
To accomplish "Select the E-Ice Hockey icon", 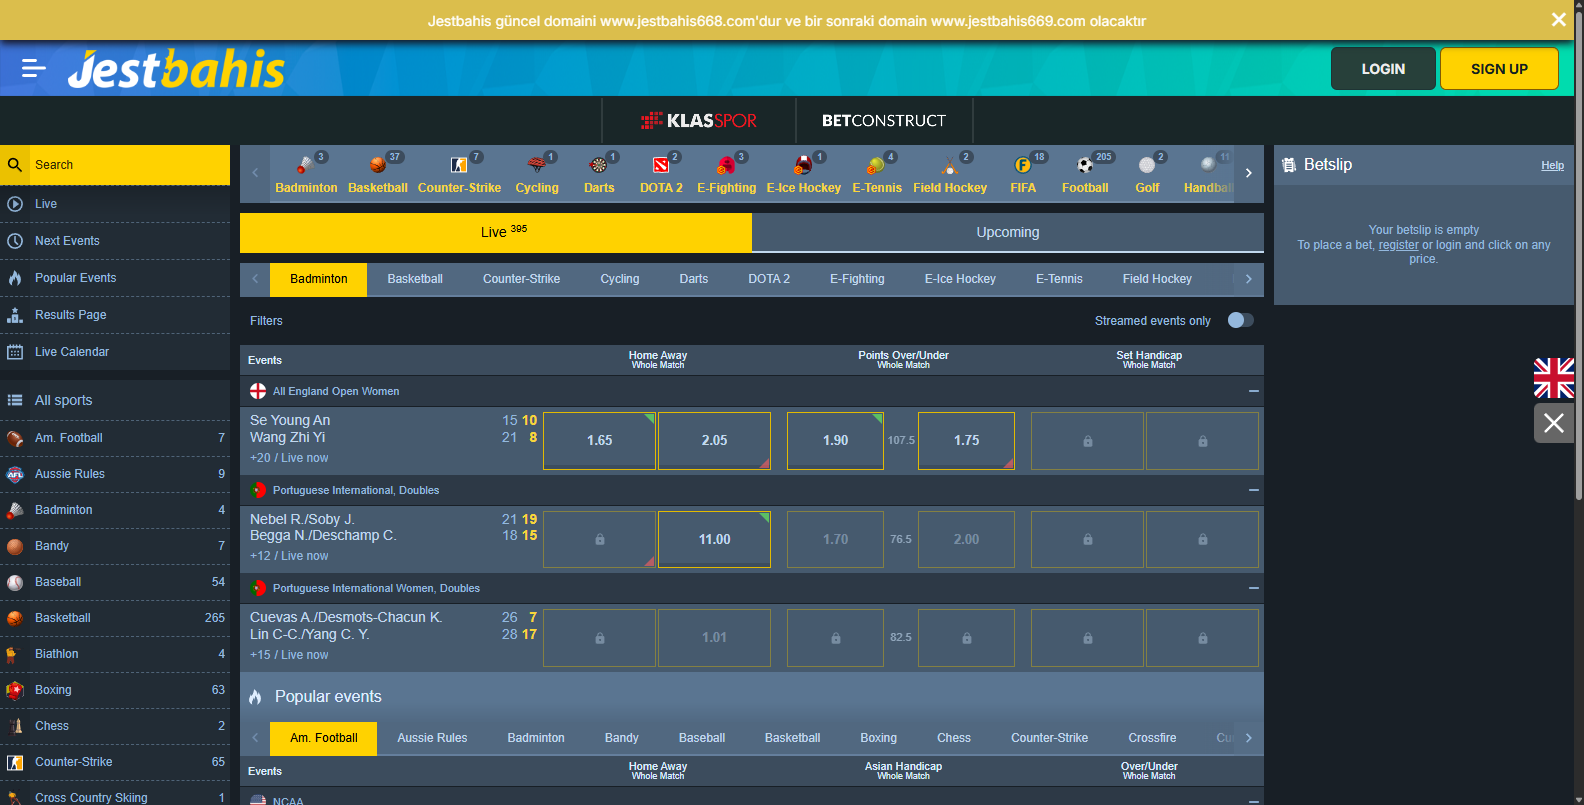I will click(803, 166).
